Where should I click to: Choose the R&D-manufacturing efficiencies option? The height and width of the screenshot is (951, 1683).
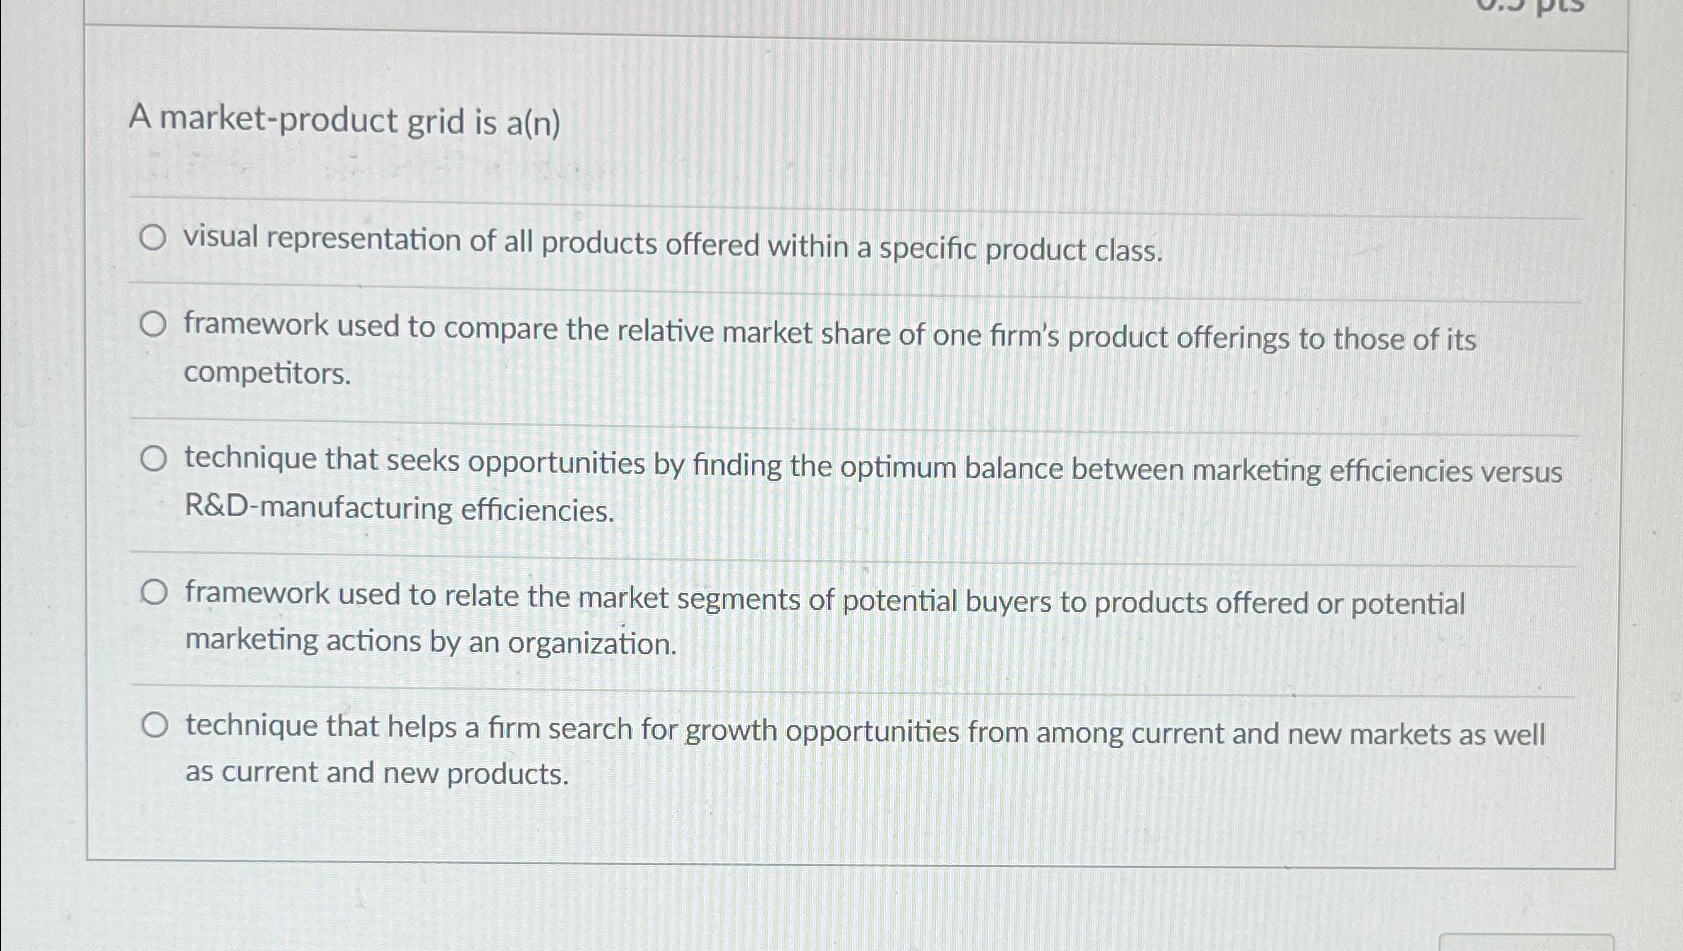[x=155, y=459]
